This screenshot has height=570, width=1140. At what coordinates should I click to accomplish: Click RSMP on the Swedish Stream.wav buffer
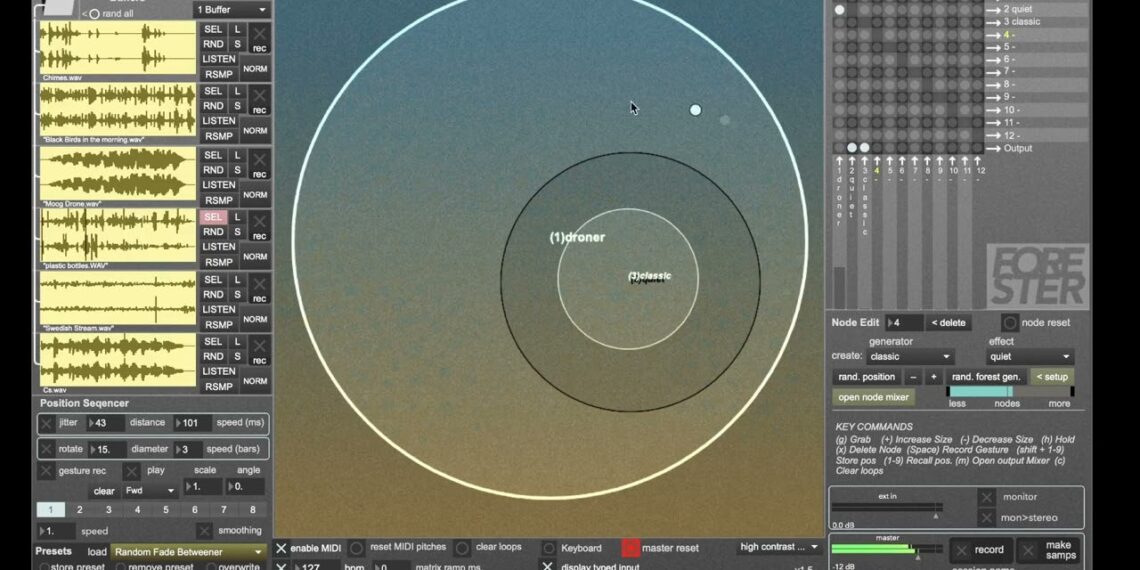coord(218,325)
